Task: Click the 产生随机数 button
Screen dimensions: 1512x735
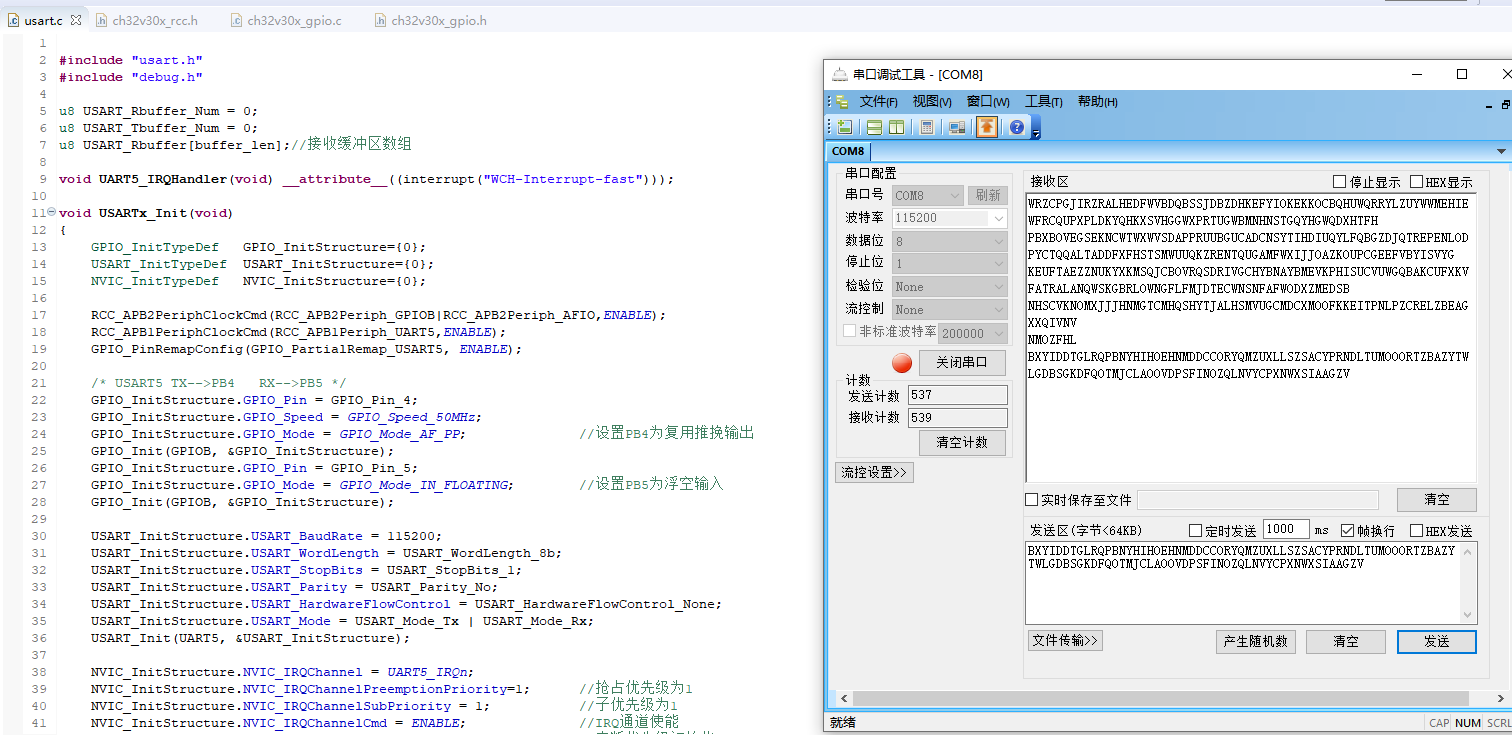Action: pyautogui.click(x=1256, y=641)
